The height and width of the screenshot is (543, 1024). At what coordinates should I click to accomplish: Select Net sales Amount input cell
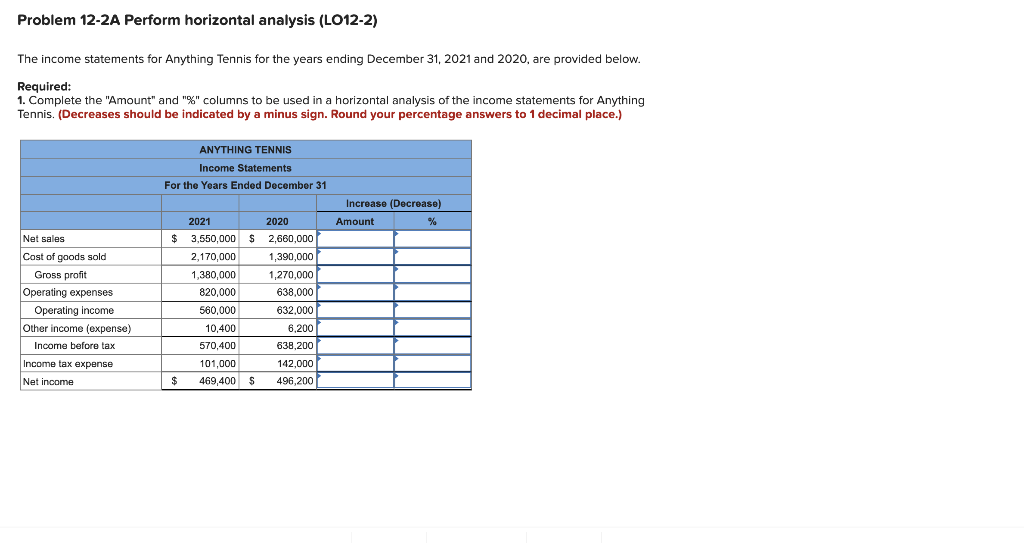pos(355,239)
